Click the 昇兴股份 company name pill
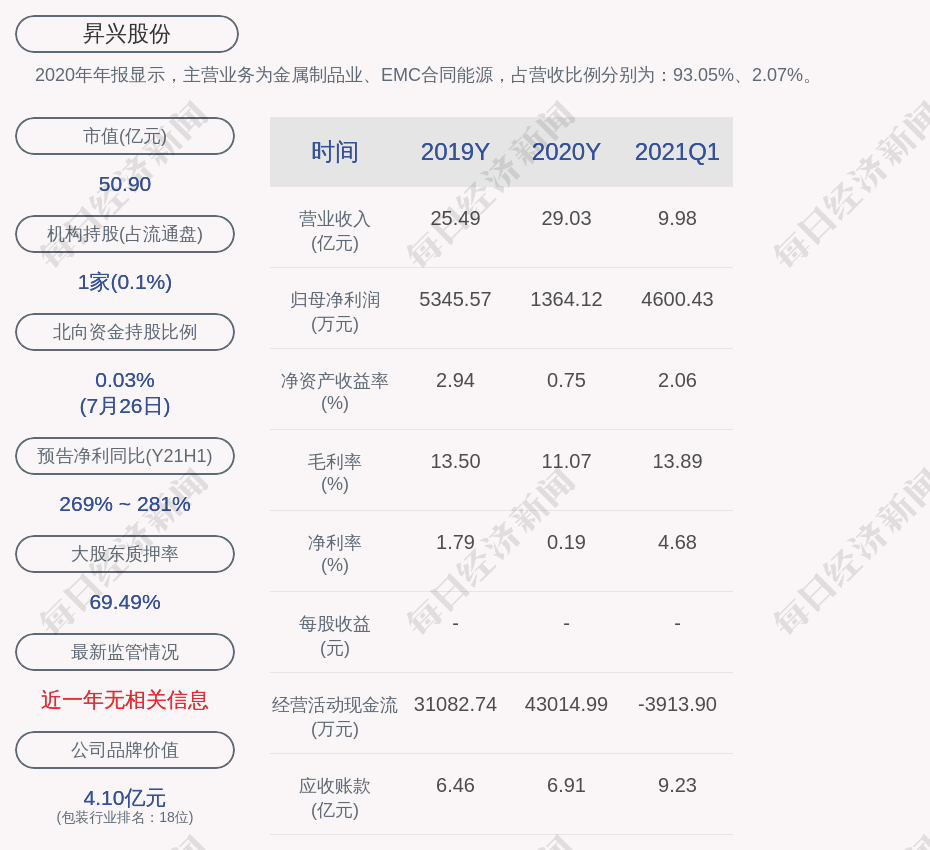The height and width of the screenshot is (850, 930). click(x=126, y=34)
